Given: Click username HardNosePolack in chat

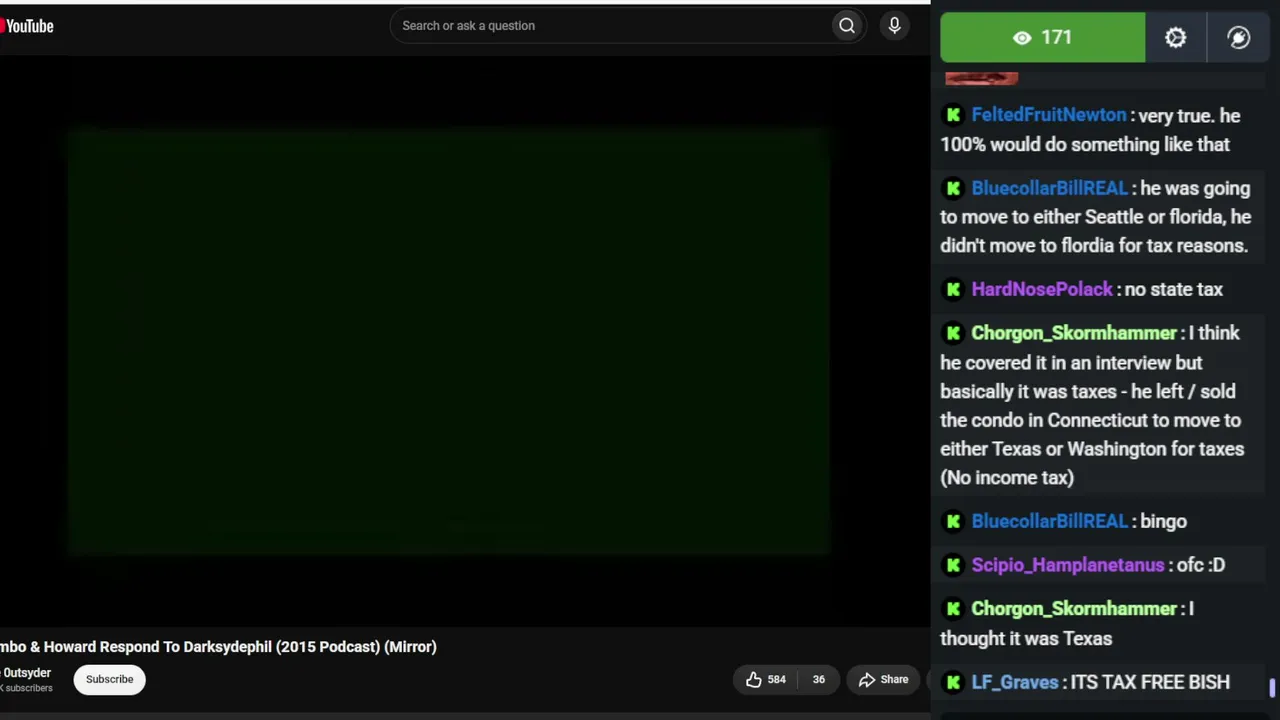Looking at the screenshot, I should pos(1042,289).
